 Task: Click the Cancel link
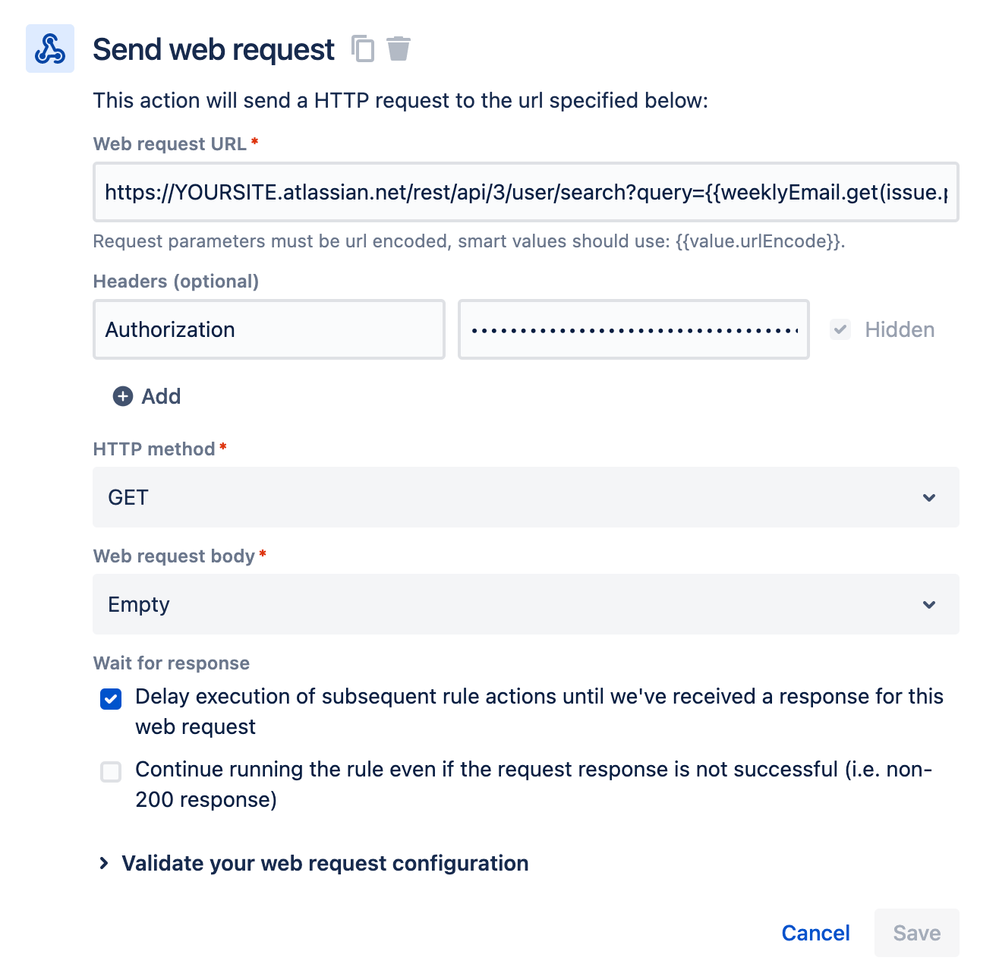pyautogui.click(x=816, y=933)
